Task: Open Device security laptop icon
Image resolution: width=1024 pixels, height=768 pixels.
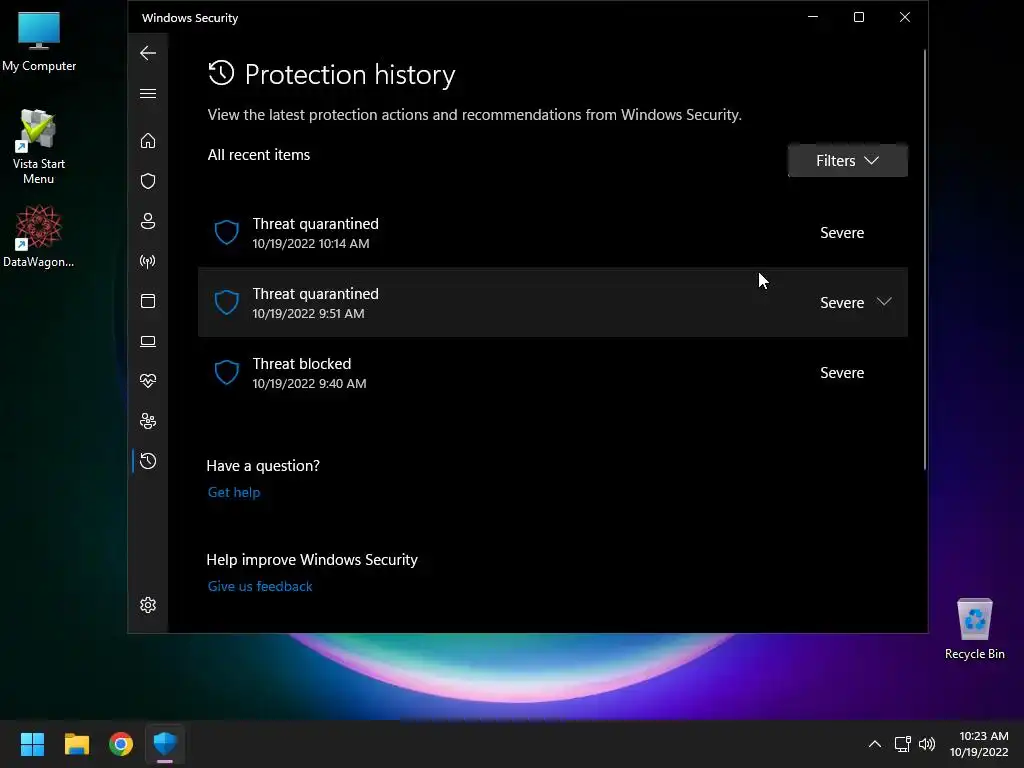Action: pos(148,341)
